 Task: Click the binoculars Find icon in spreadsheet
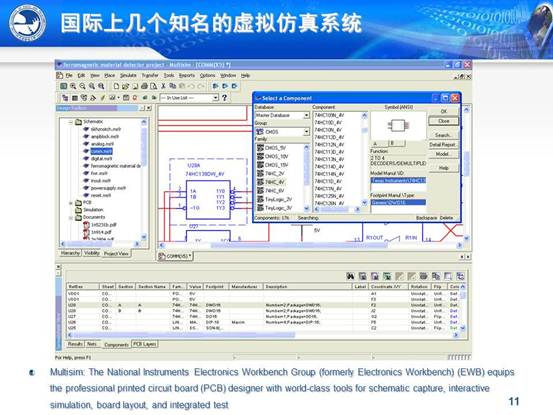(350, 276)
